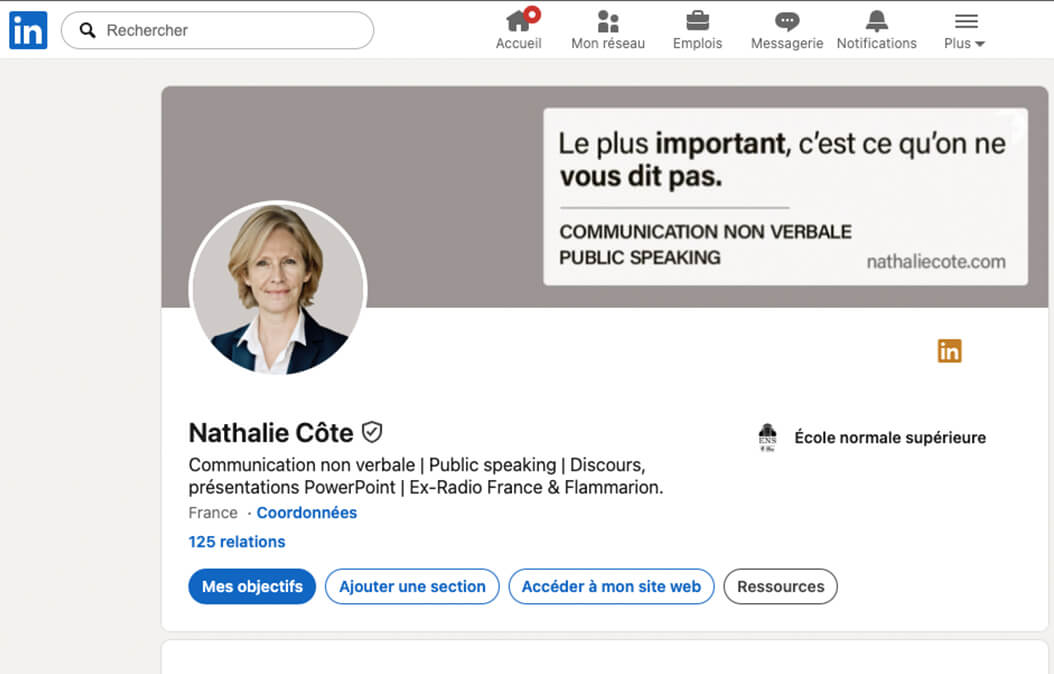This screenshot has height=674, width=1054.
Task: Click the hamburger menu icon above Plus
Action: point(966,22)
